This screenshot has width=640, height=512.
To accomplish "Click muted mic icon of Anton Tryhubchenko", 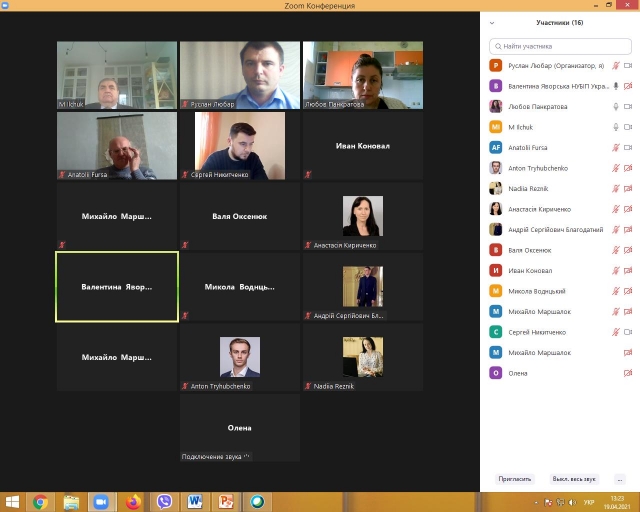I will [616, 168].
